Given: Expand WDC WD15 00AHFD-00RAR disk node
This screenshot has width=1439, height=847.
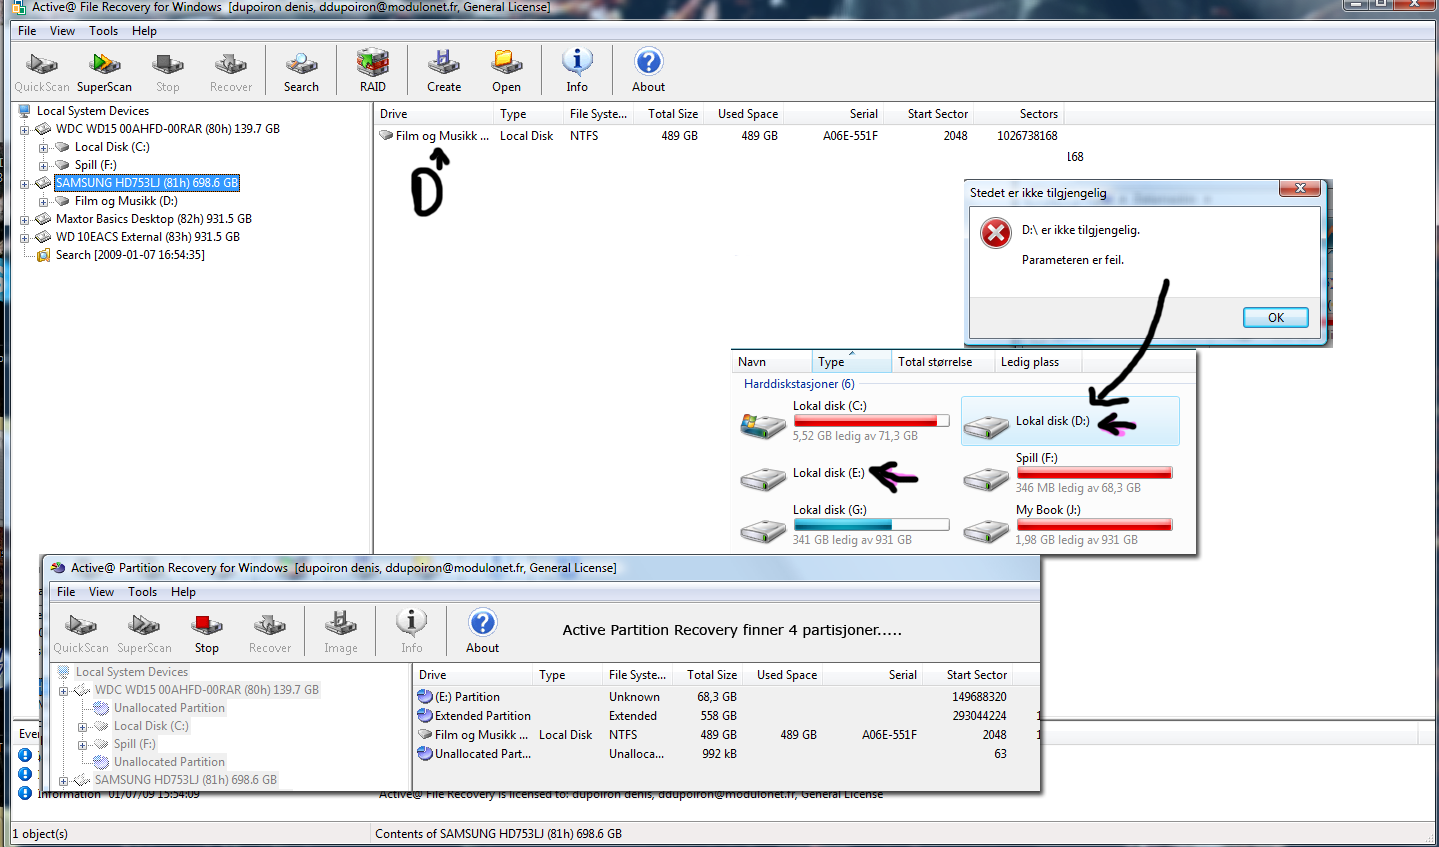Looking at the screenshot, I should 25,129.
